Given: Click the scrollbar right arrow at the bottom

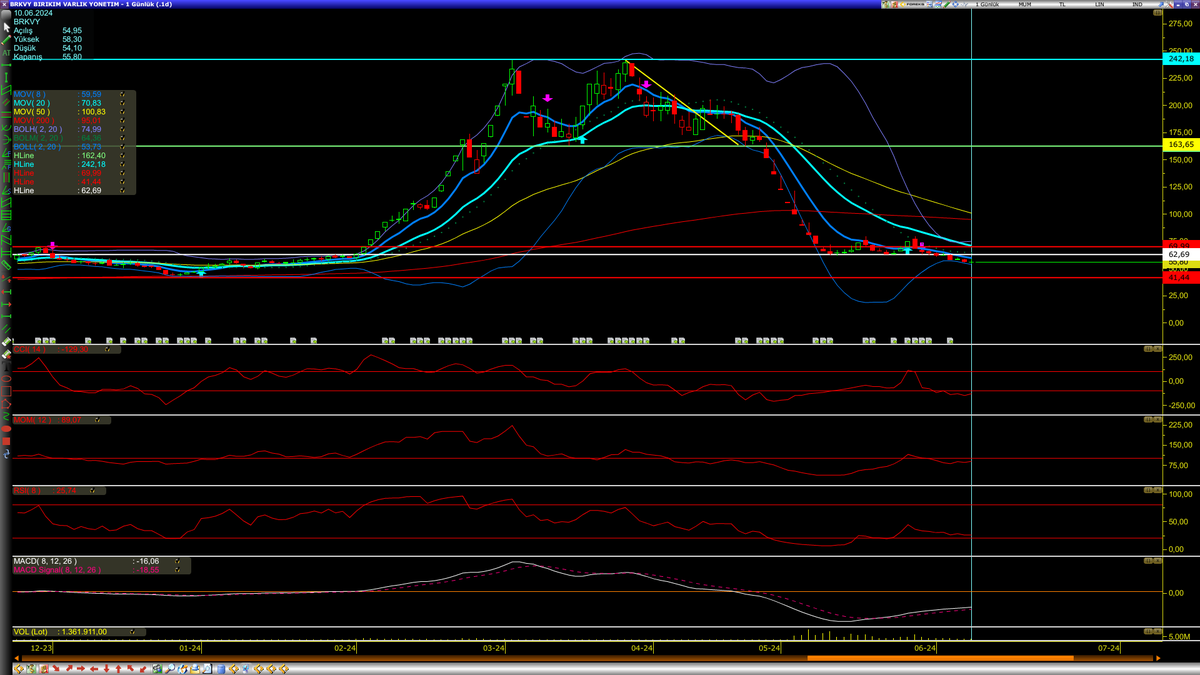Looking at the screenshot, I should 1158,658.
